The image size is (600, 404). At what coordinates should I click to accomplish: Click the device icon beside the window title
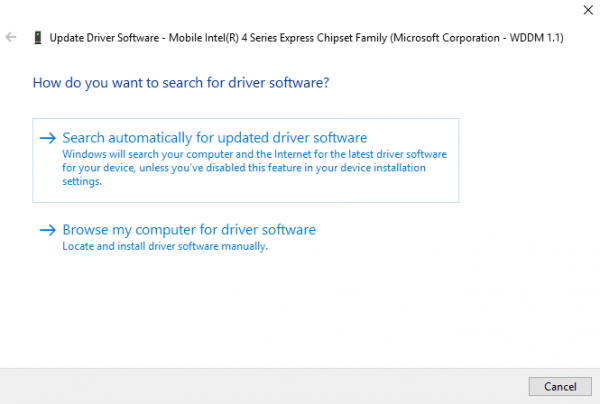click(x=38, y=37)
